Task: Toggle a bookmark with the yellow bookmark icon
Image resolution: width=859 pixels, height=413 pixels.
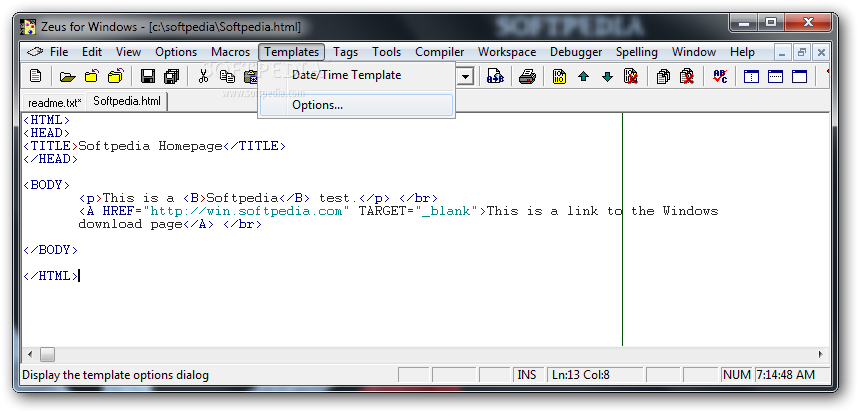Action: click(559, 76)
